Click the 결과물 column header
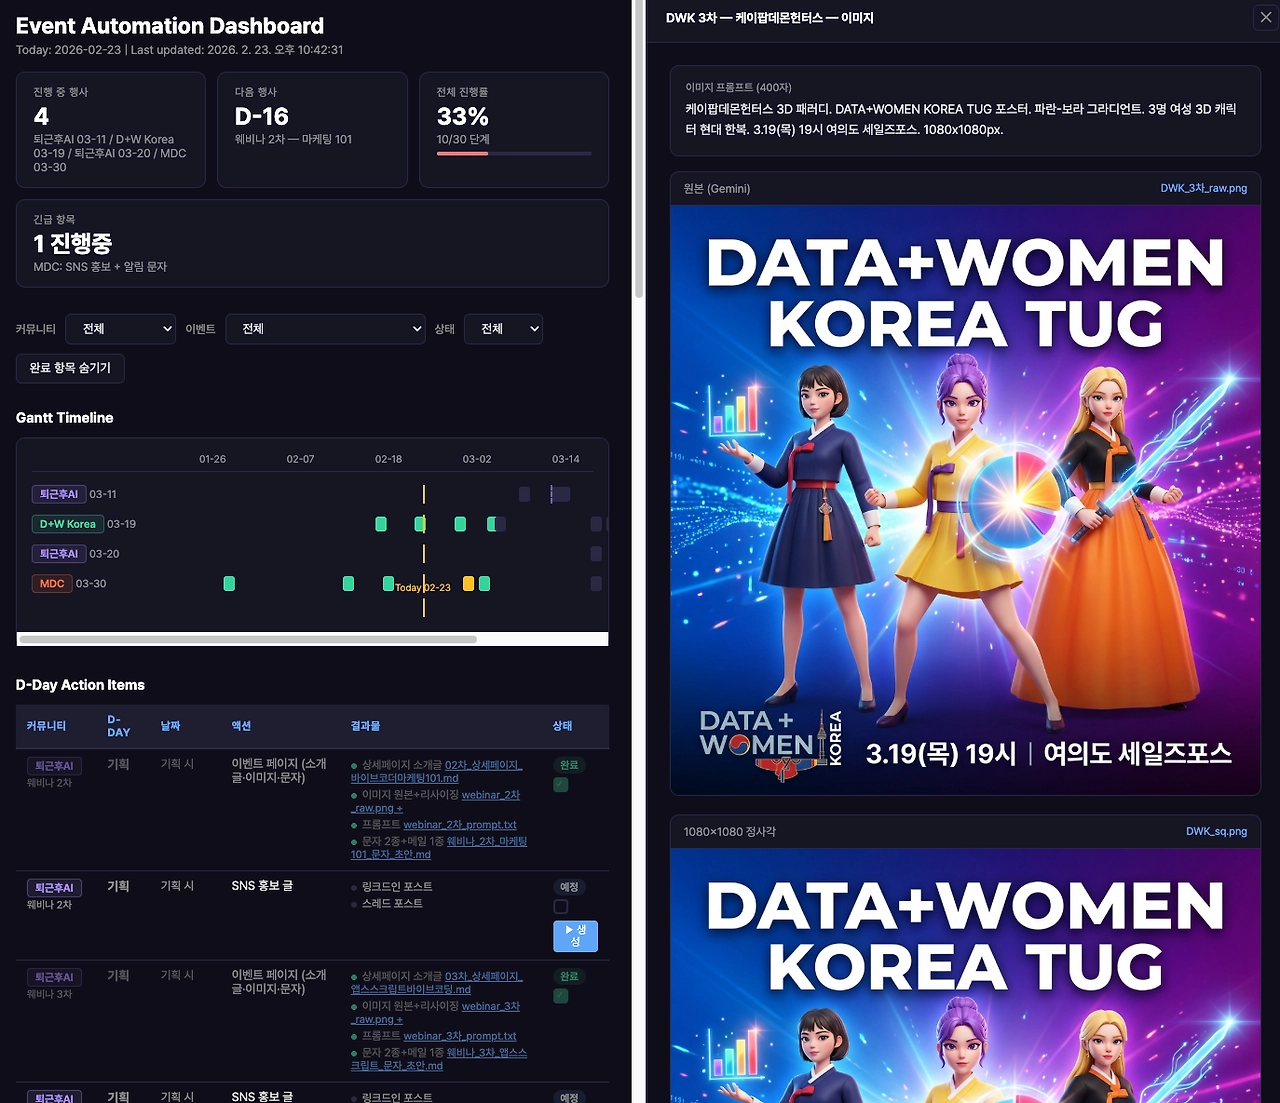Viewport: 1280px width, 1103px height. 365,726
